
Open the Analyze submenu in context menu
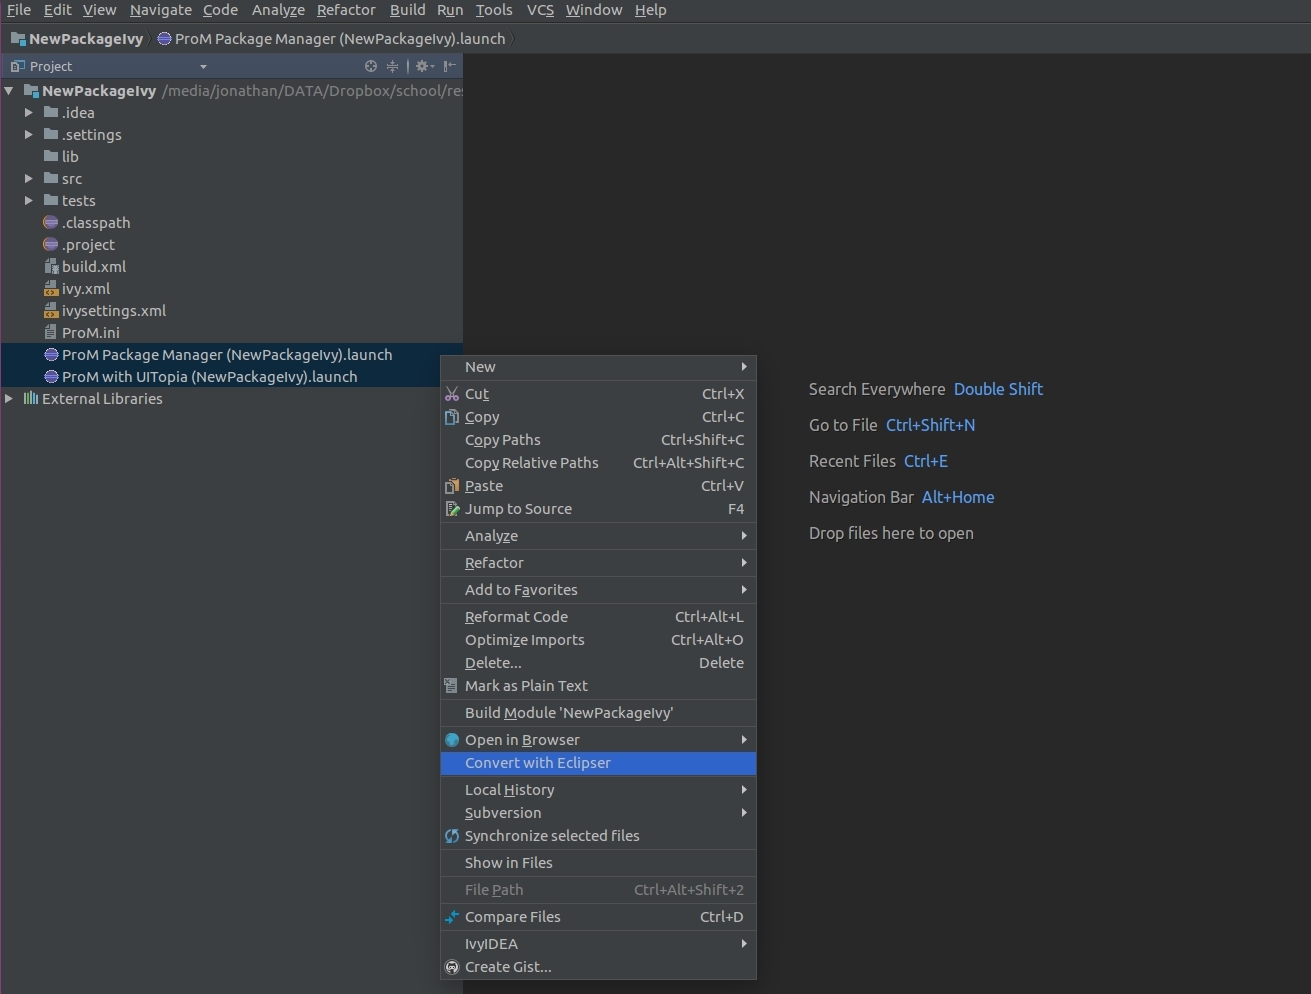point(598,536)
